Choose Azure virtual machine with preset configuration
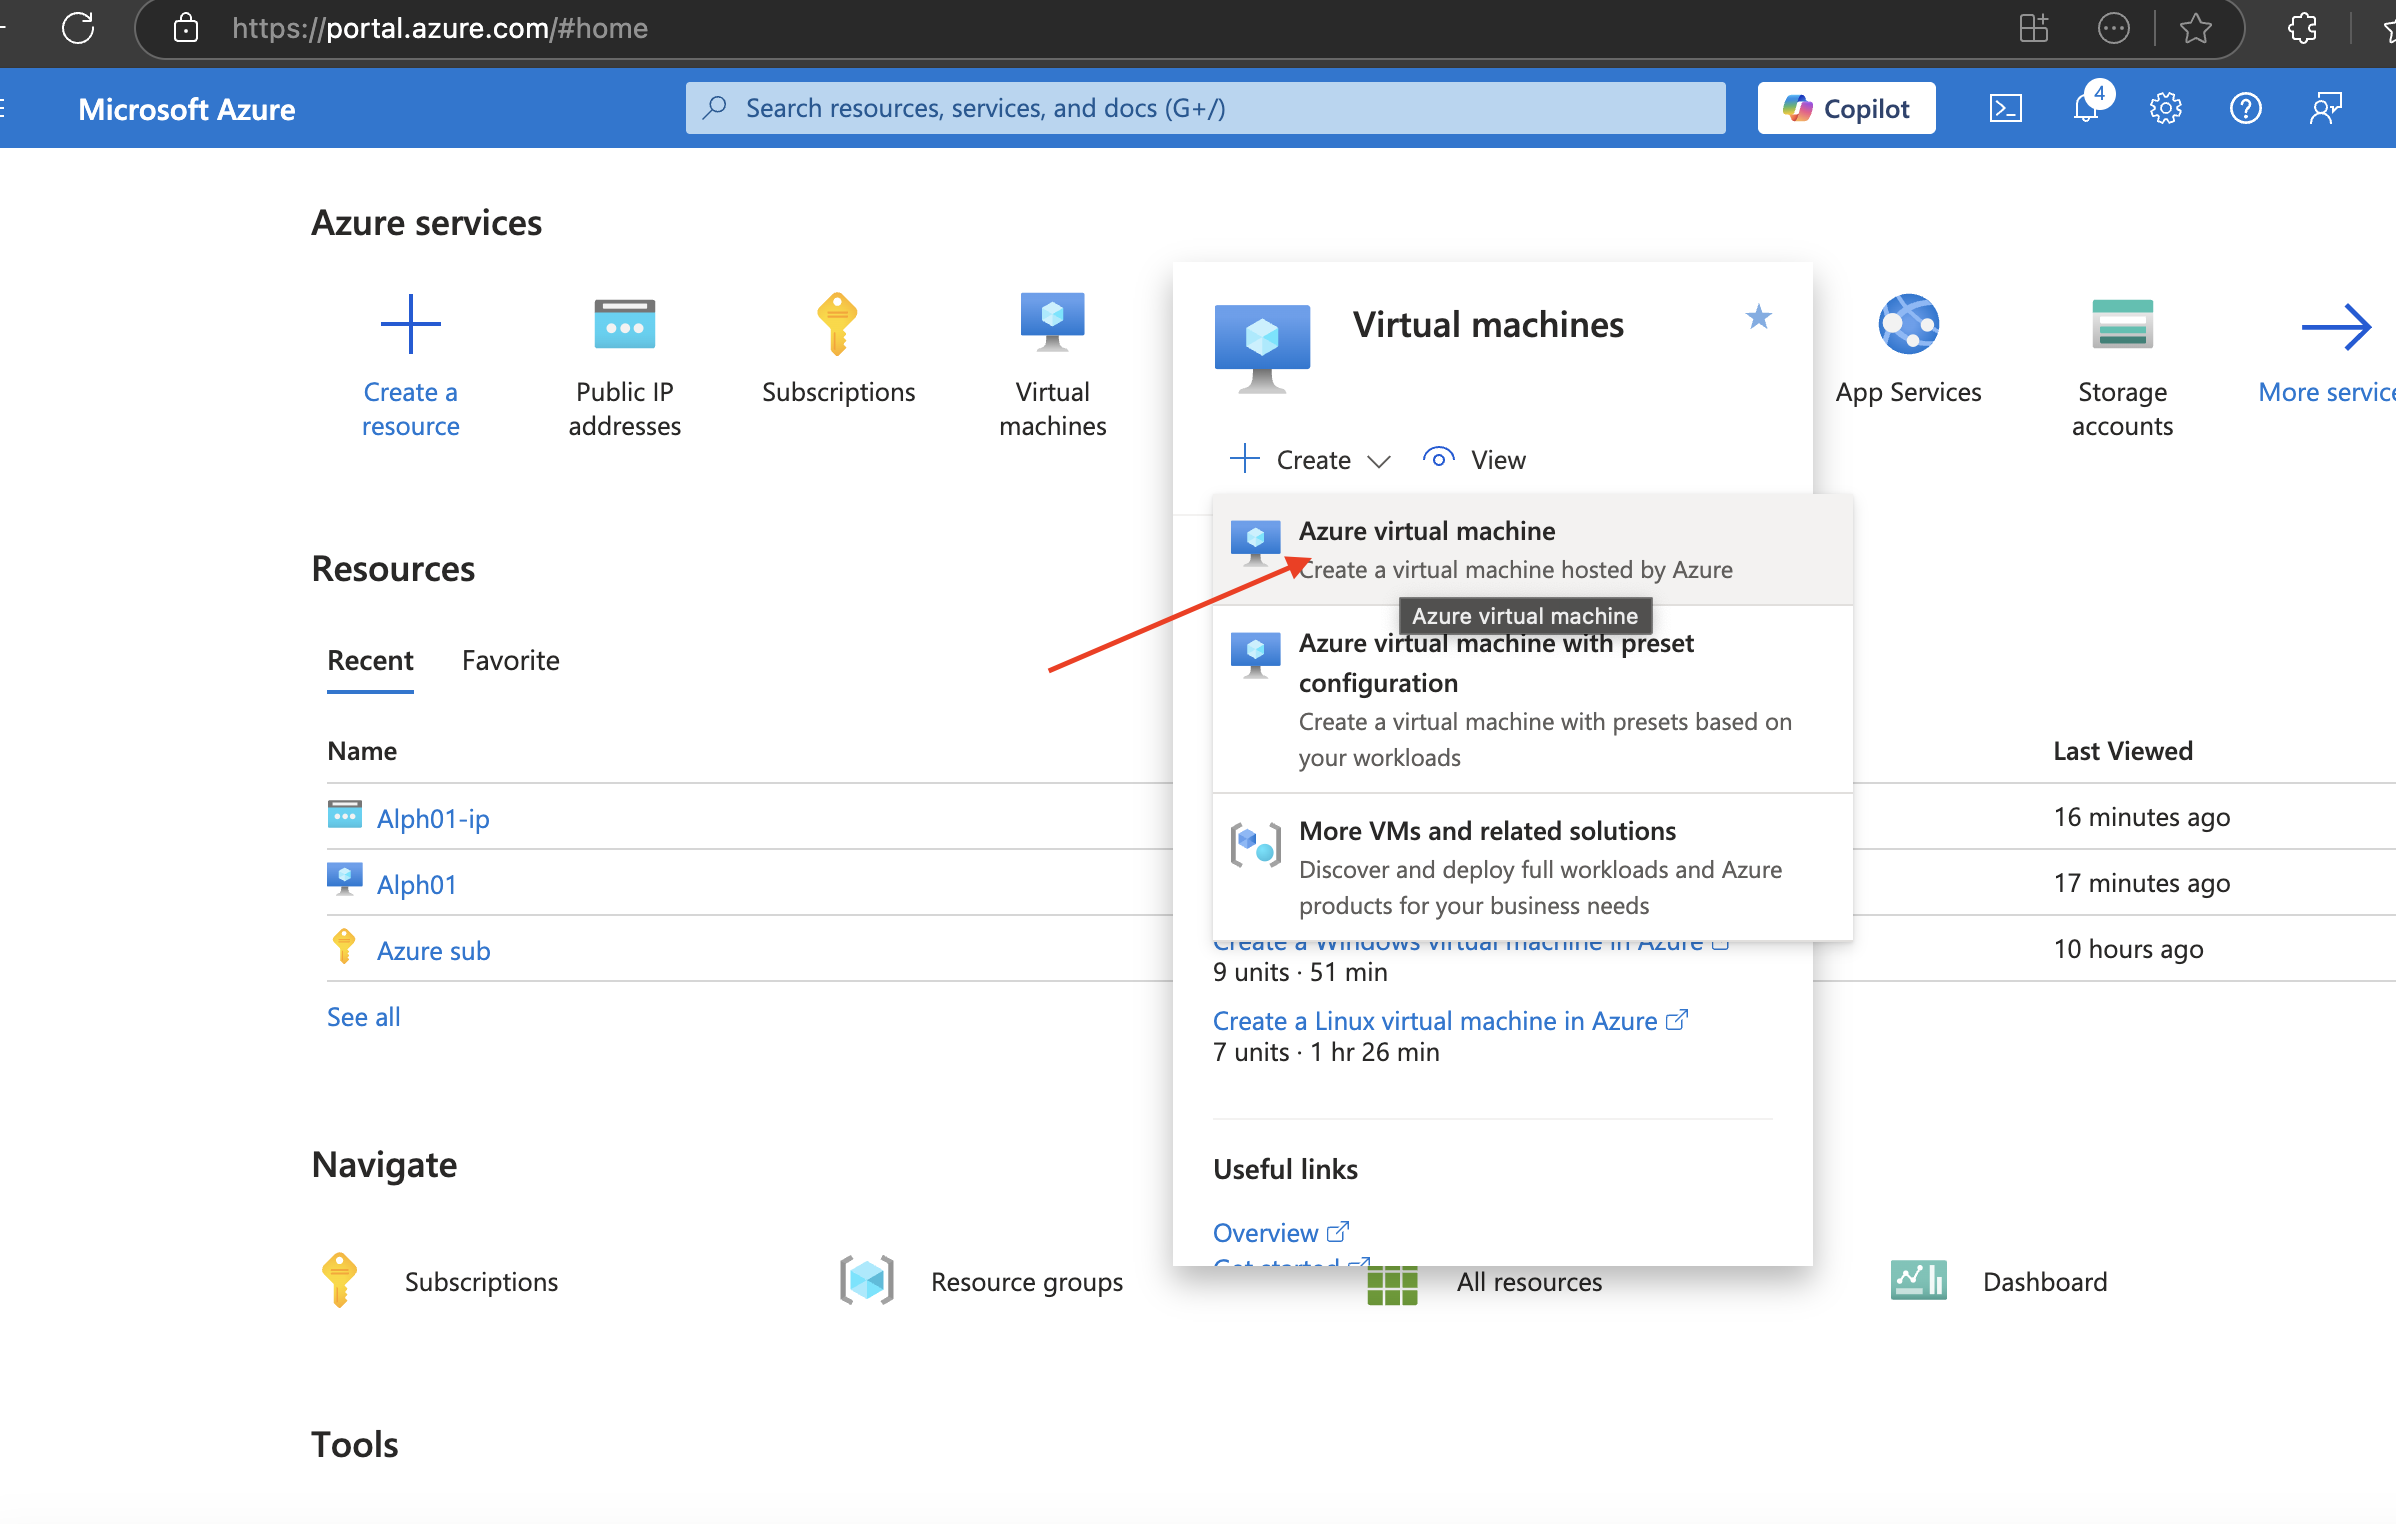2396x1524 pixels. [x=1532, y=699]
